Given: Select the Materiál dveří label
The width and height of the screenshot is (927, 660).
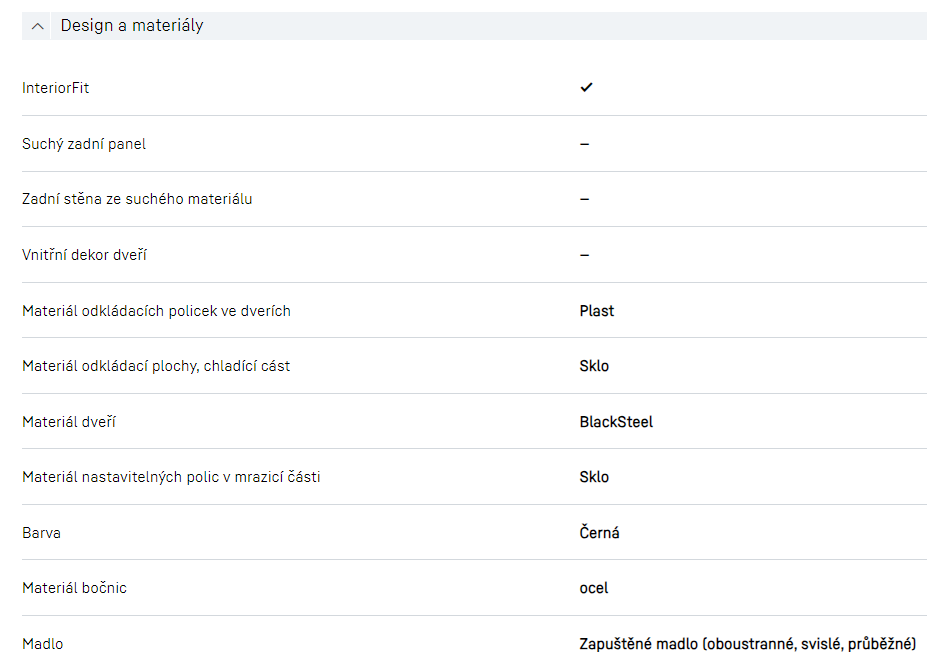Looking at the screenshot, I should 69,422.
